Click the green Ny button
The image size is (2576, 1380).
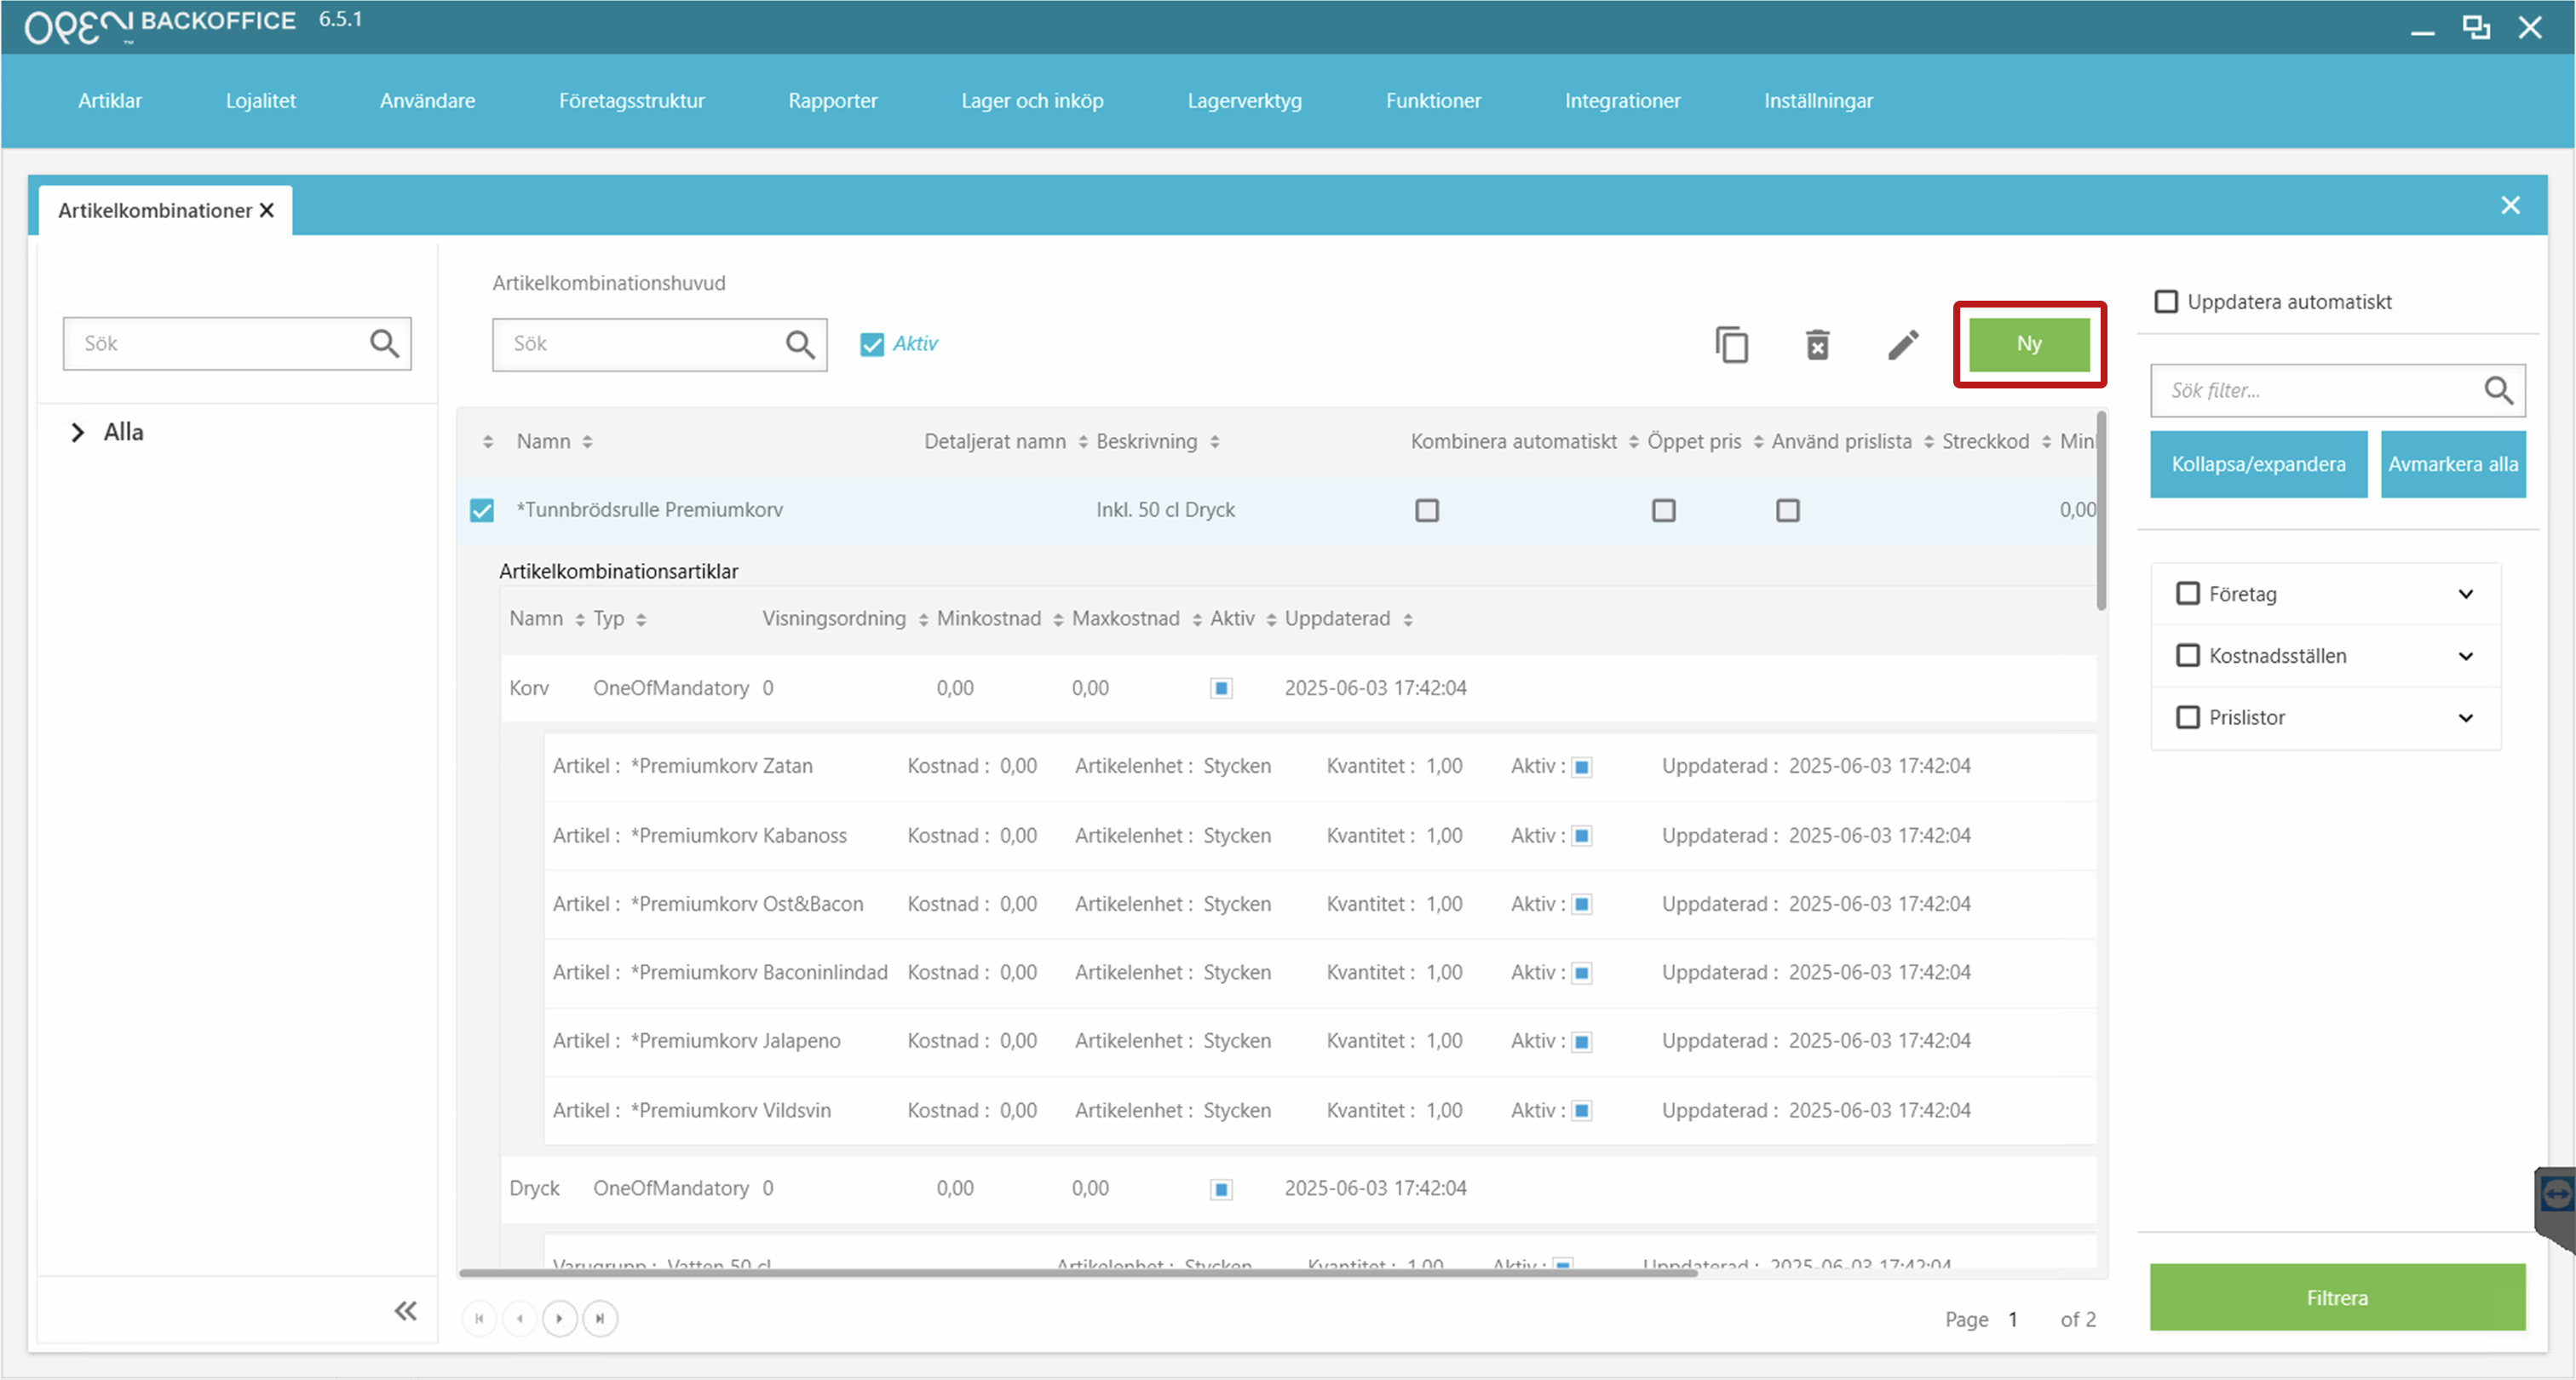coord(2028,344)
